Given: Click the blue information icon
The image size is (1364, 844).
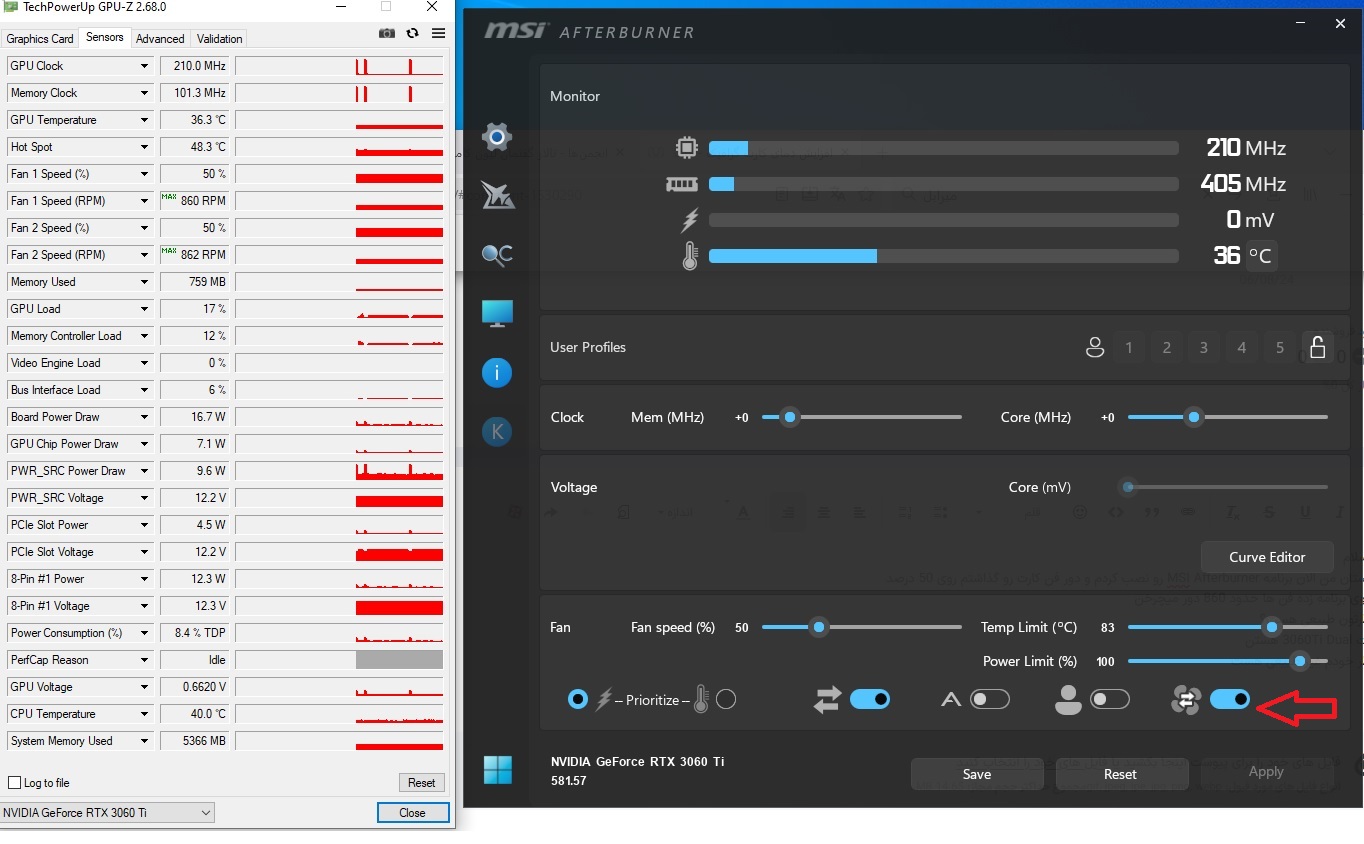Looking at the screenshot, I should point(497,373).
